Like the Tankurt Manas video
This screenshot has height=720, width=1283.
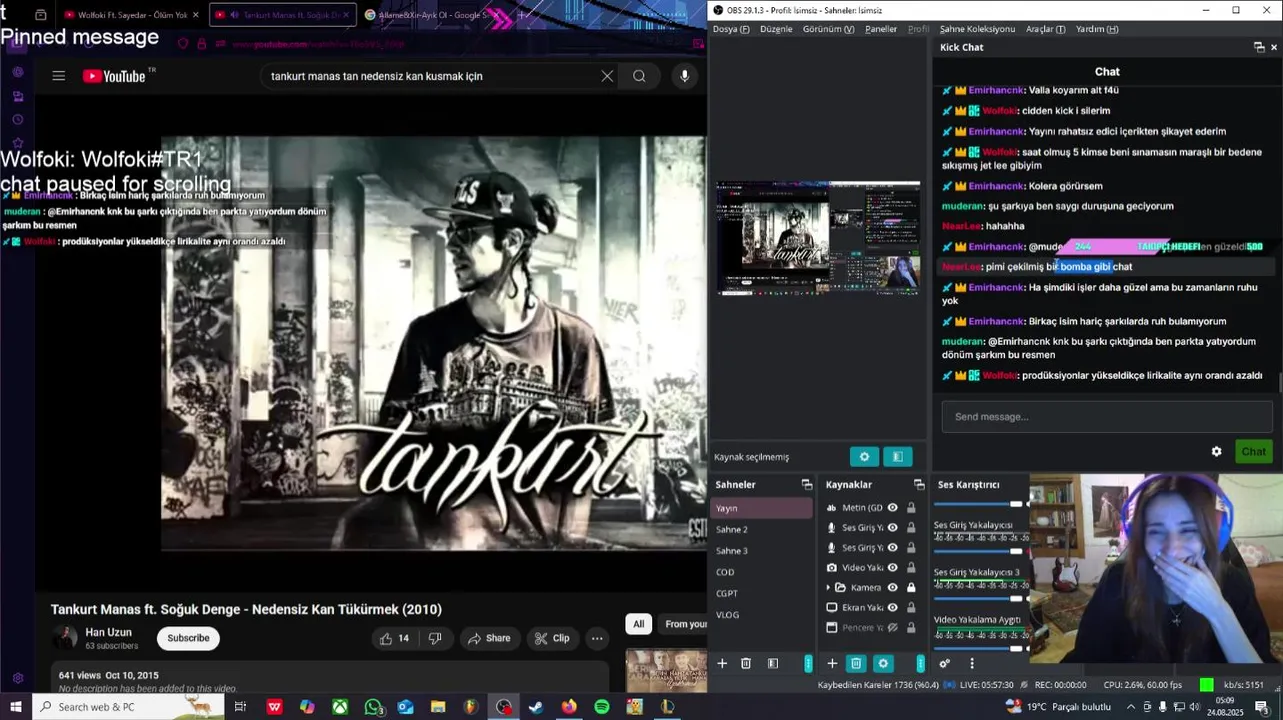tap(395, 638)
